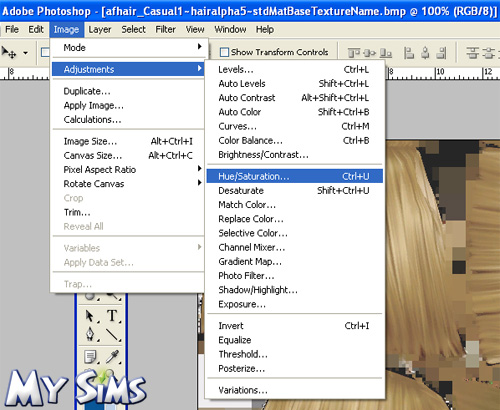500x410 pixels.
Task: Open the Window menu
Action: pos(230,29)
